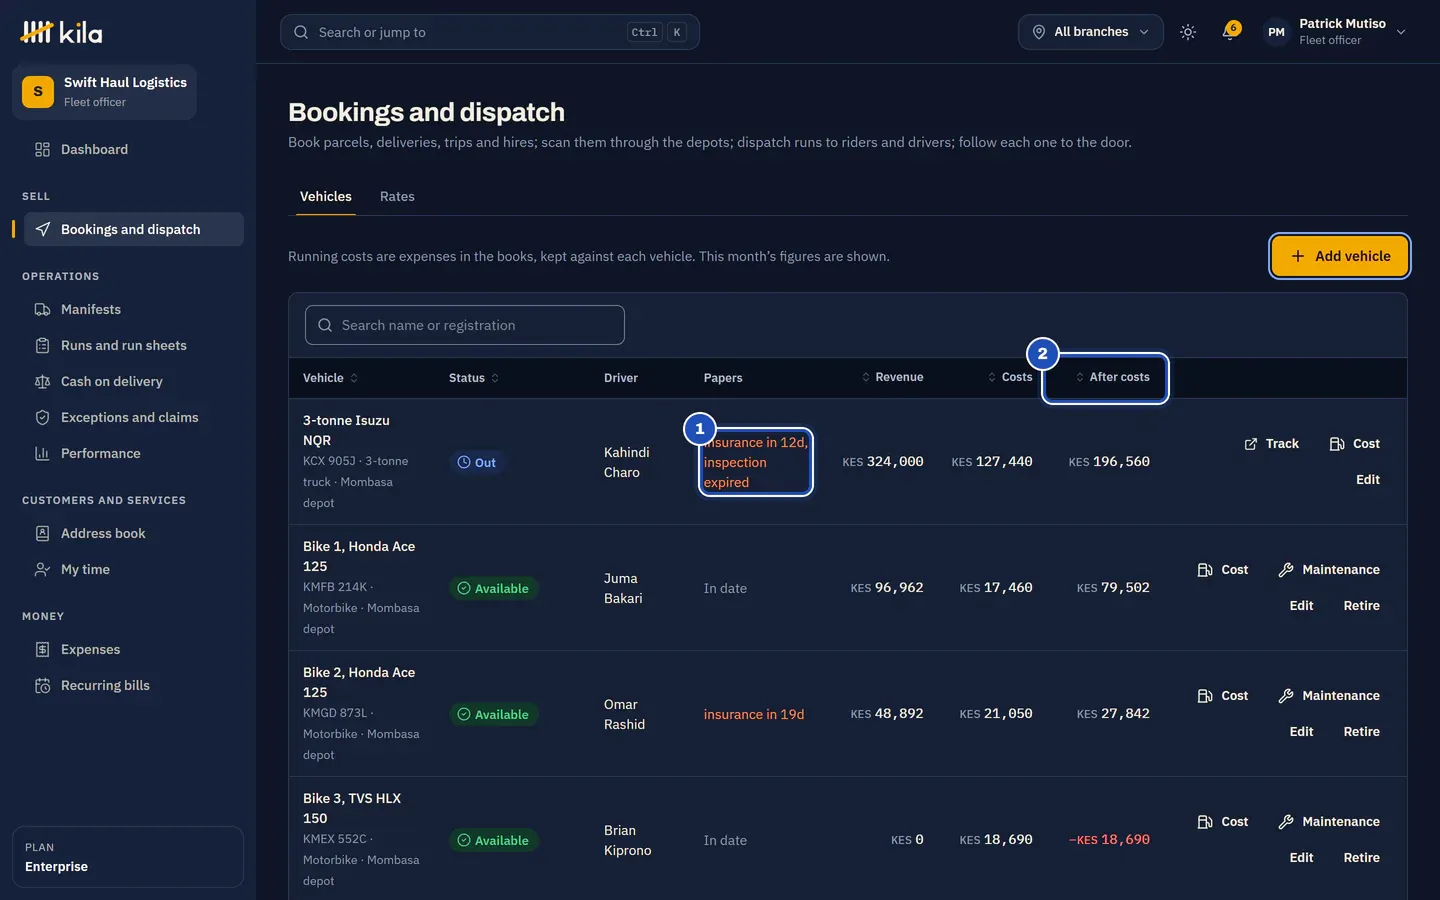This screenshot has height=900, width=1440.
Task: Click the Expenses receipt icon
Action: (42, 650)
